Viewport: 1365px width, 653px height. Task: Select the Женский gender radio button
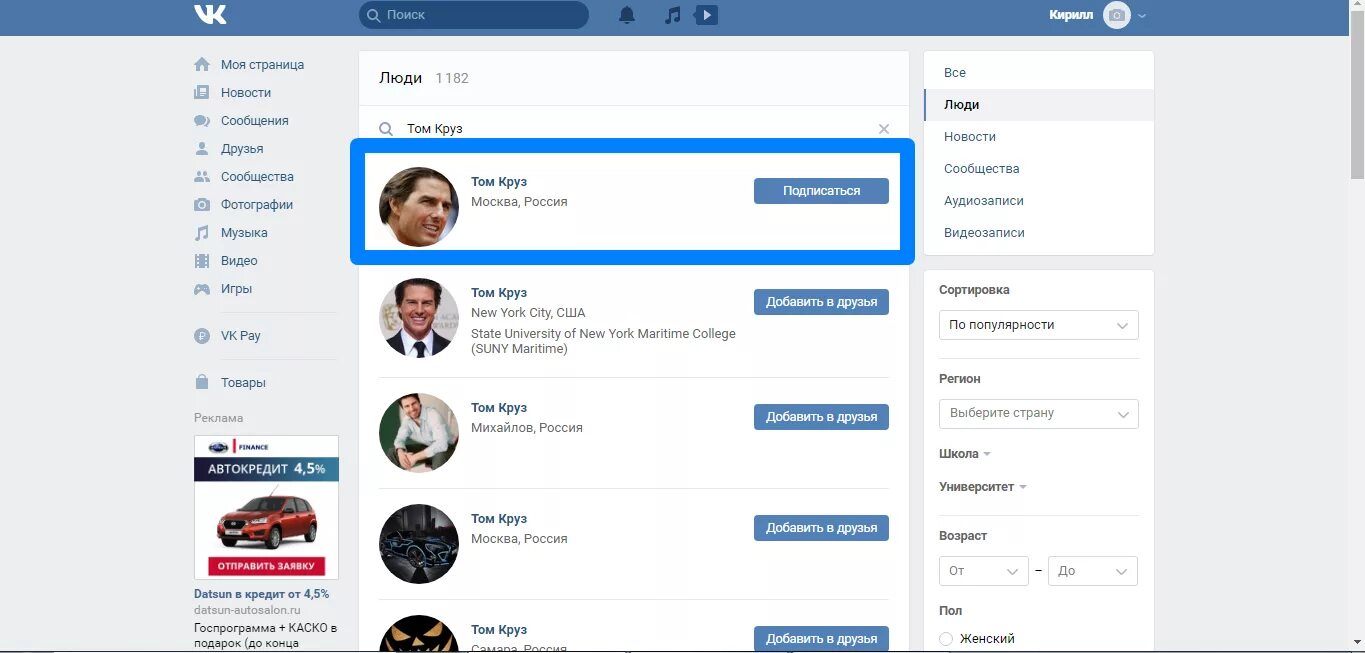point(946,638)
